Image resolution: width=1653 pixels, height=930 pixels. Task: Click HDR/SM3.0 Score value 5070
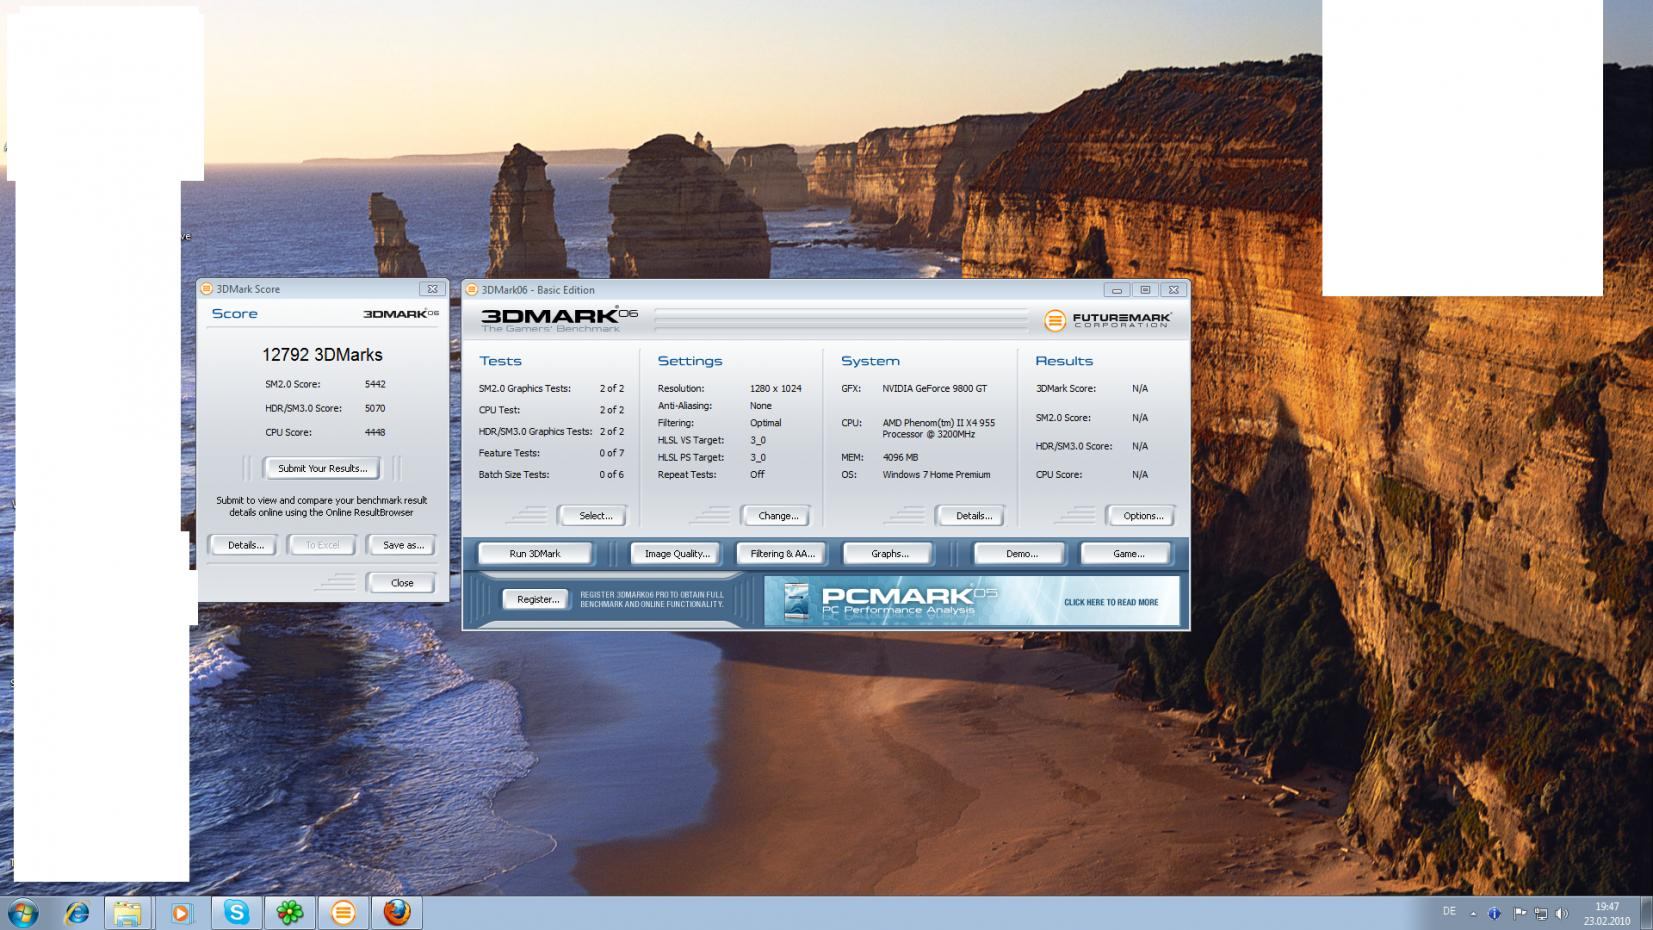375,408
